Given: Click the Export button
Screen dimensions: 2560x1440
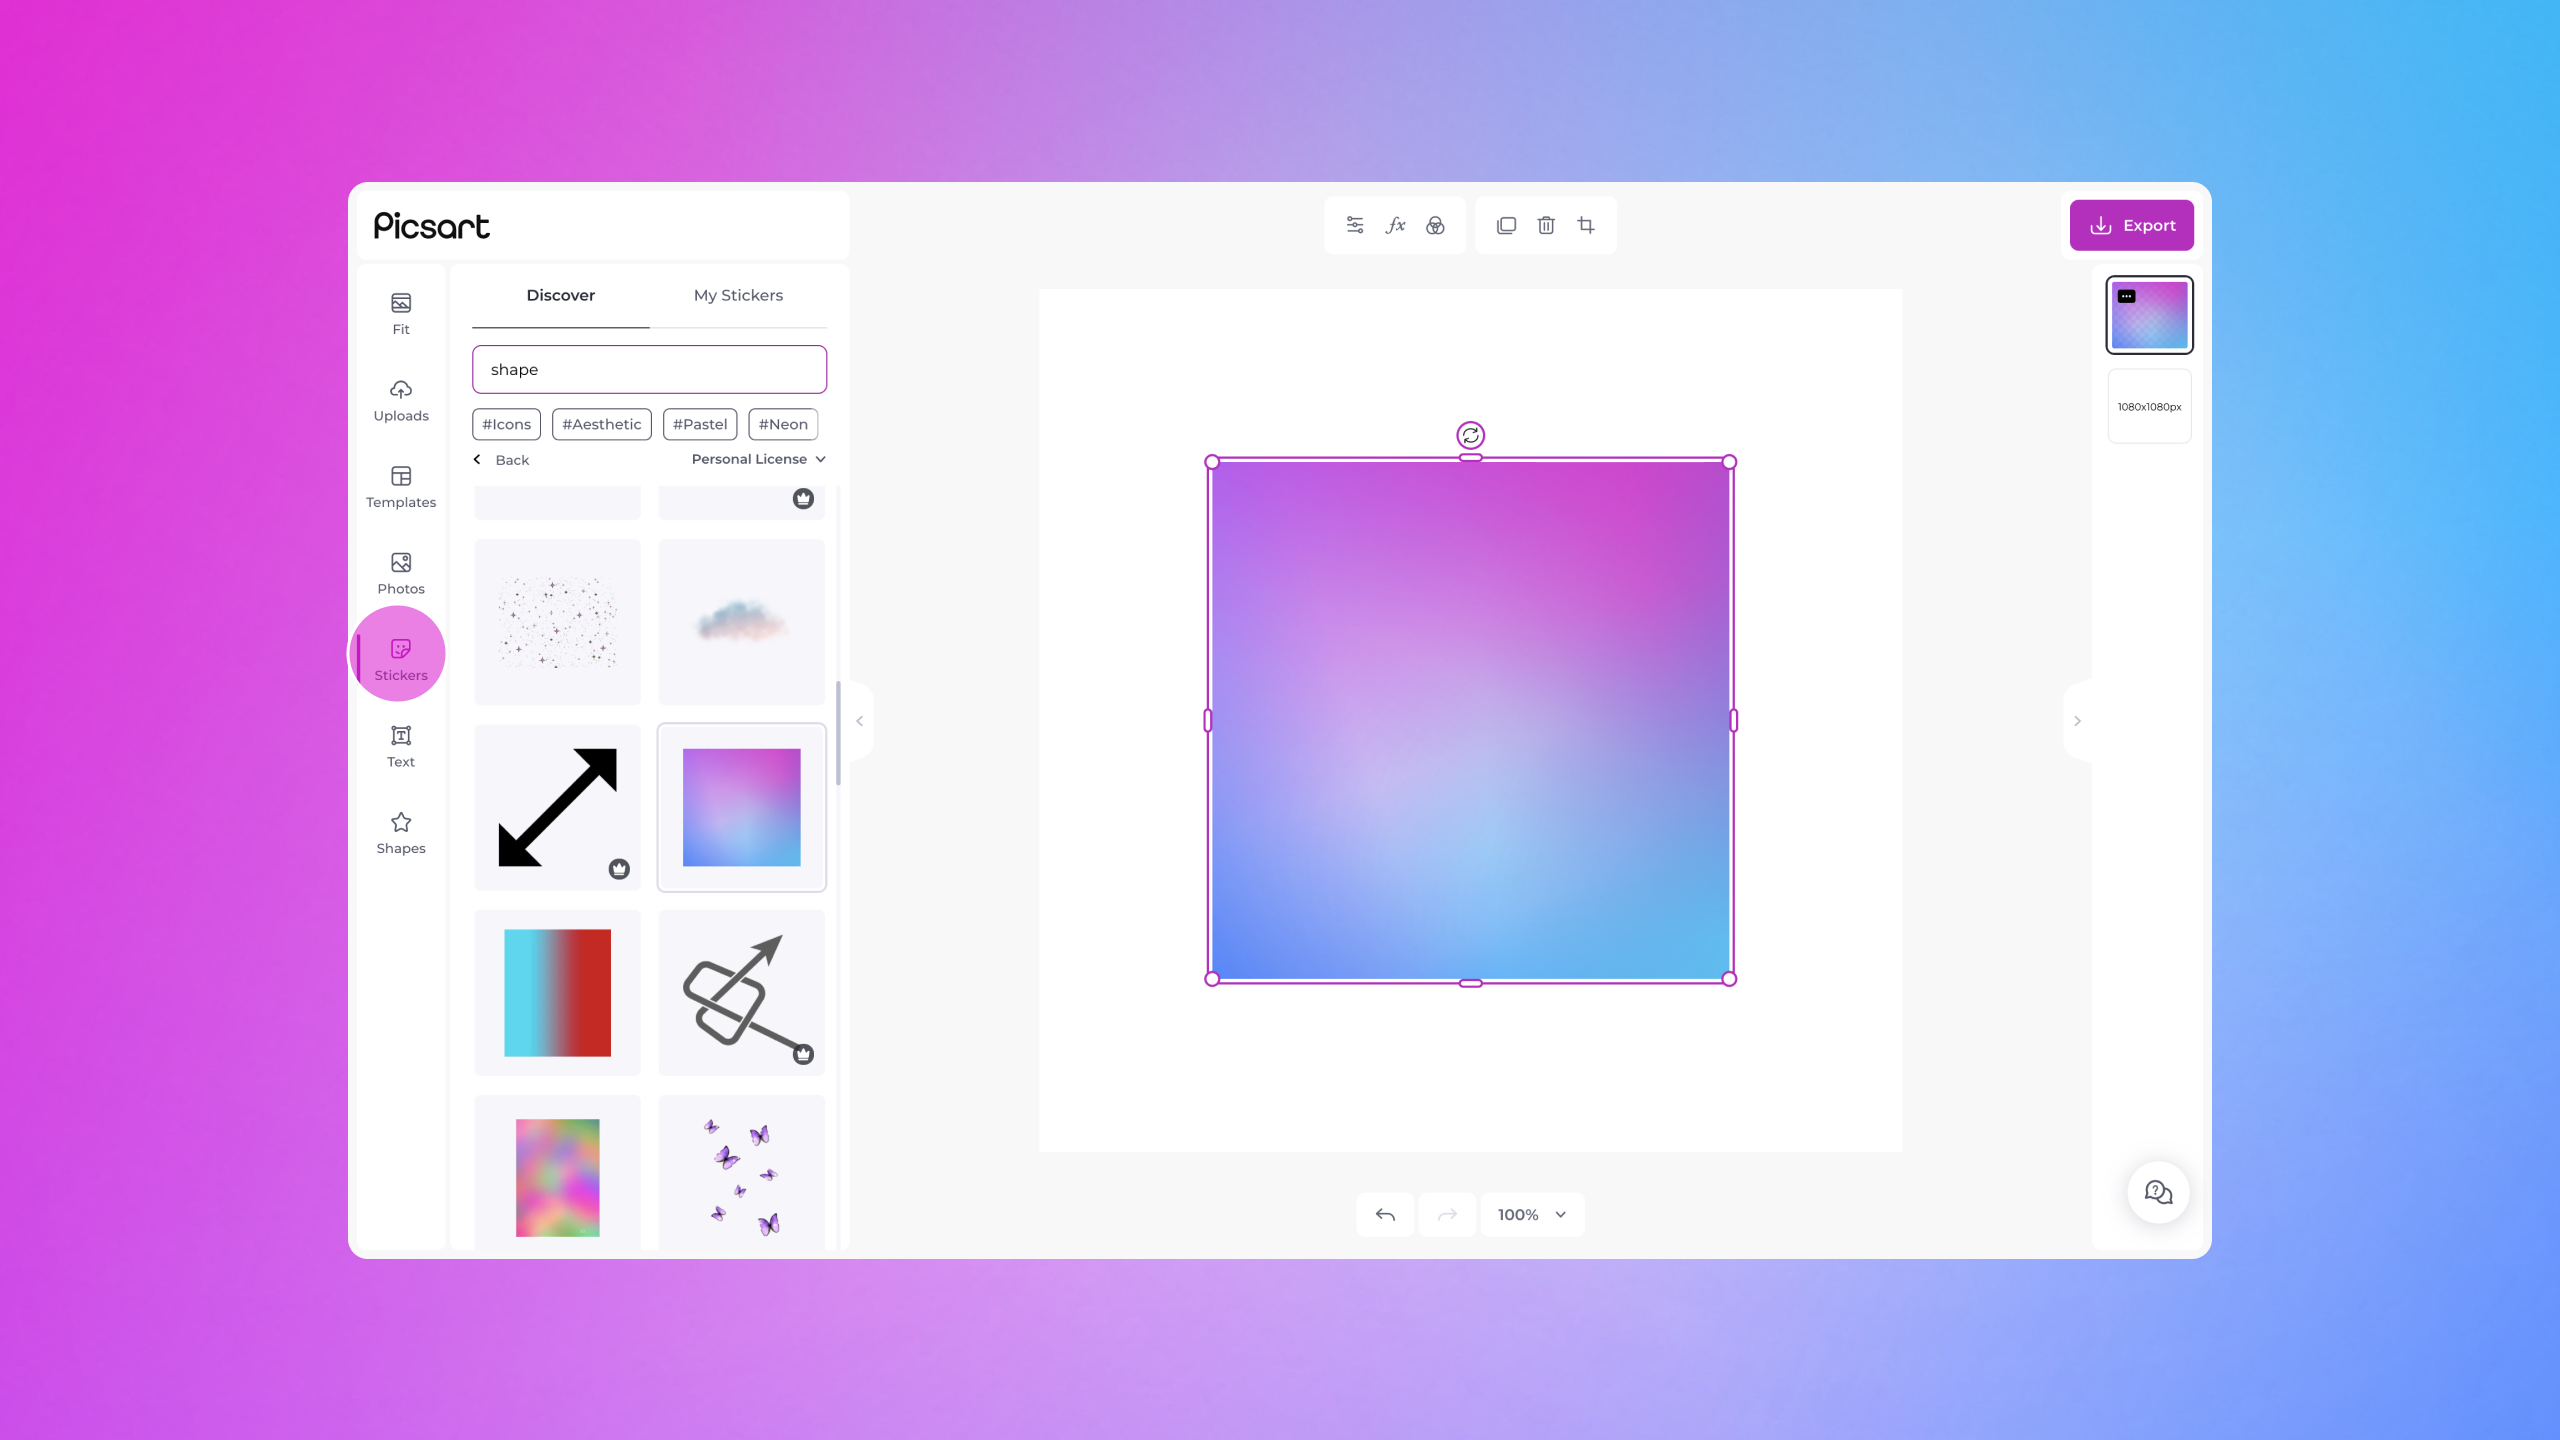Looking at the screenshot, I should [2133, 223].
